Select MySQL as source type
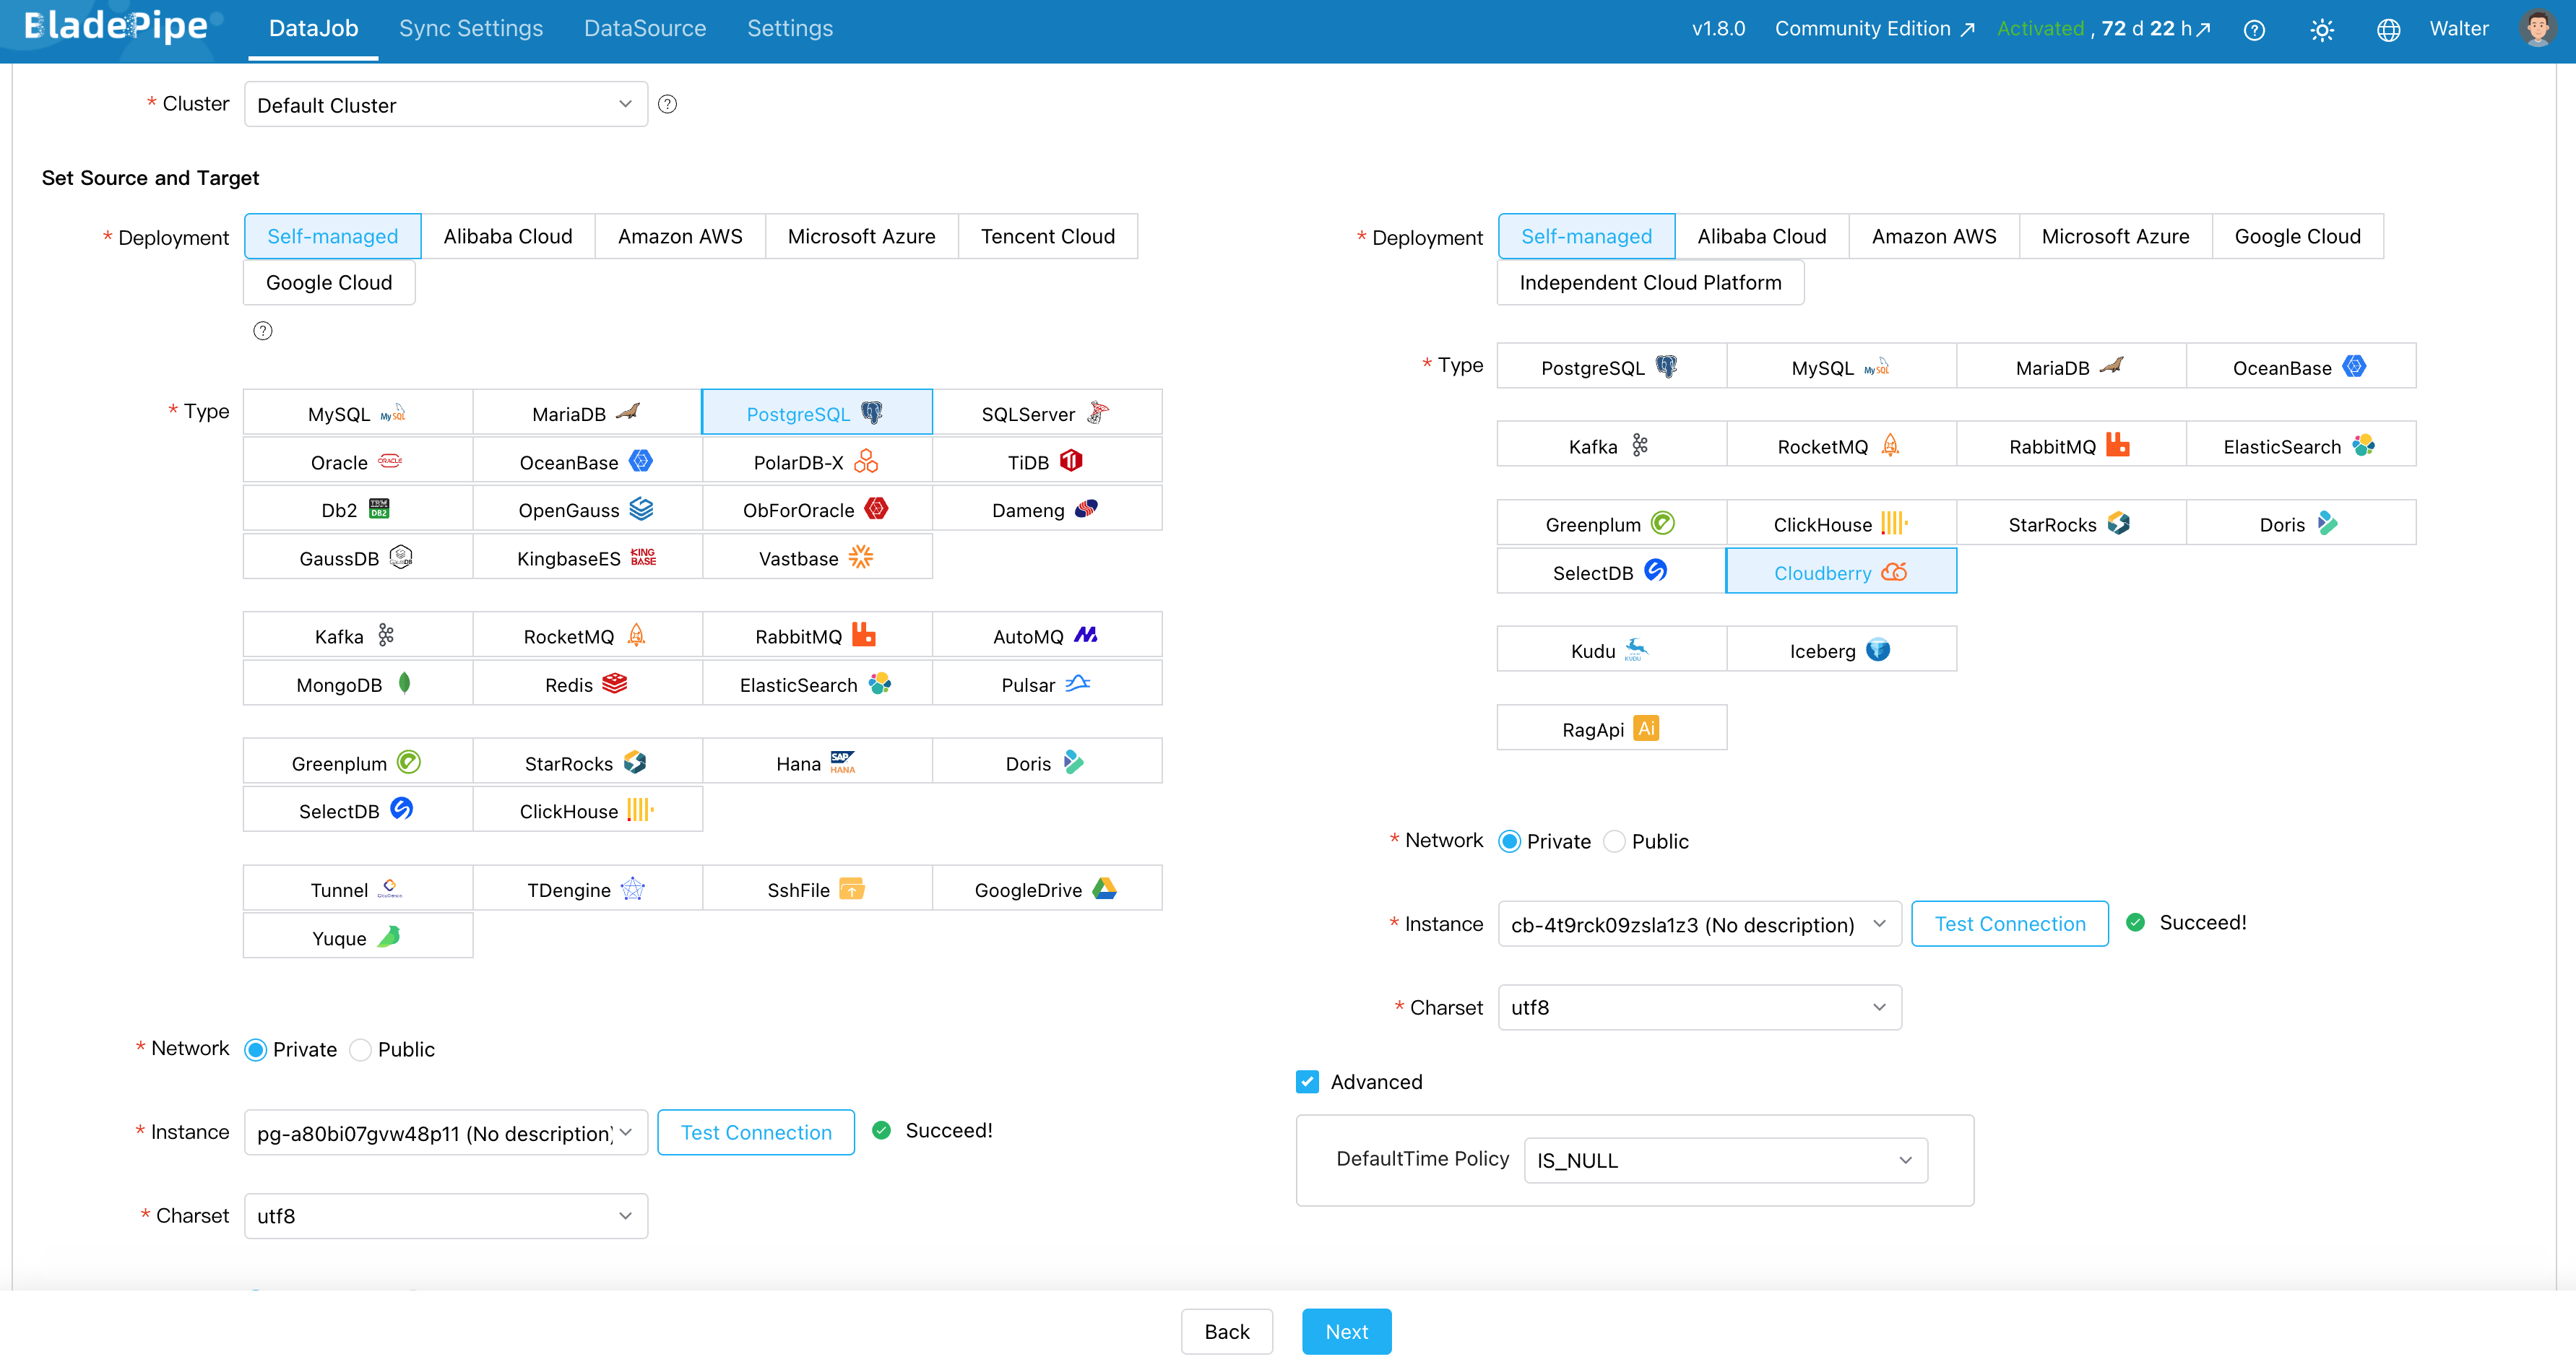 coord(358,413)
